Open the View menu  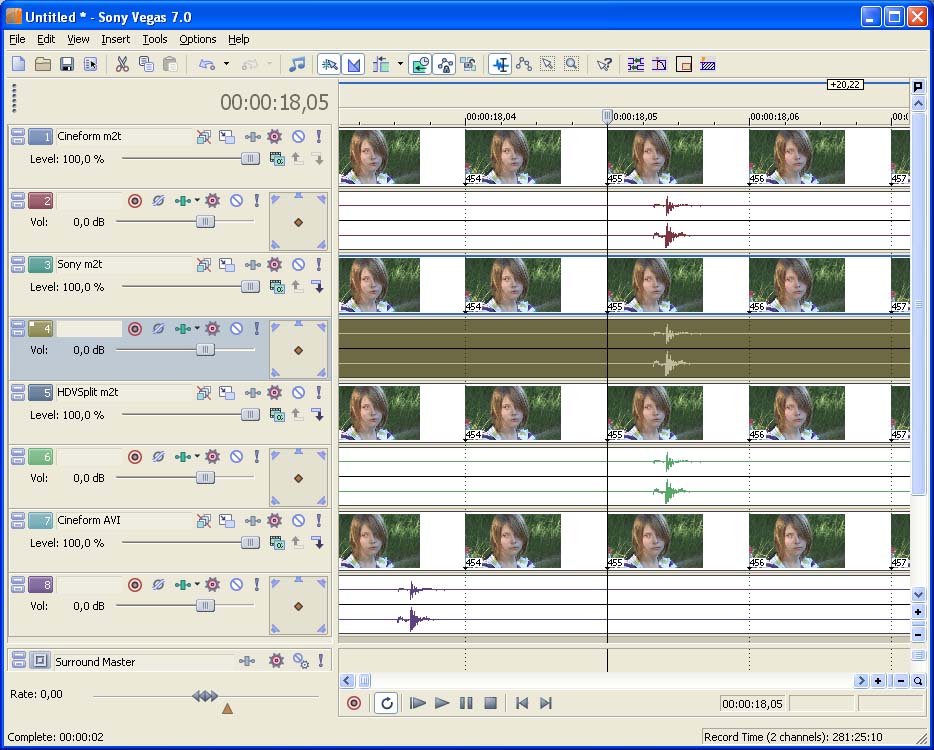(78, 39)
